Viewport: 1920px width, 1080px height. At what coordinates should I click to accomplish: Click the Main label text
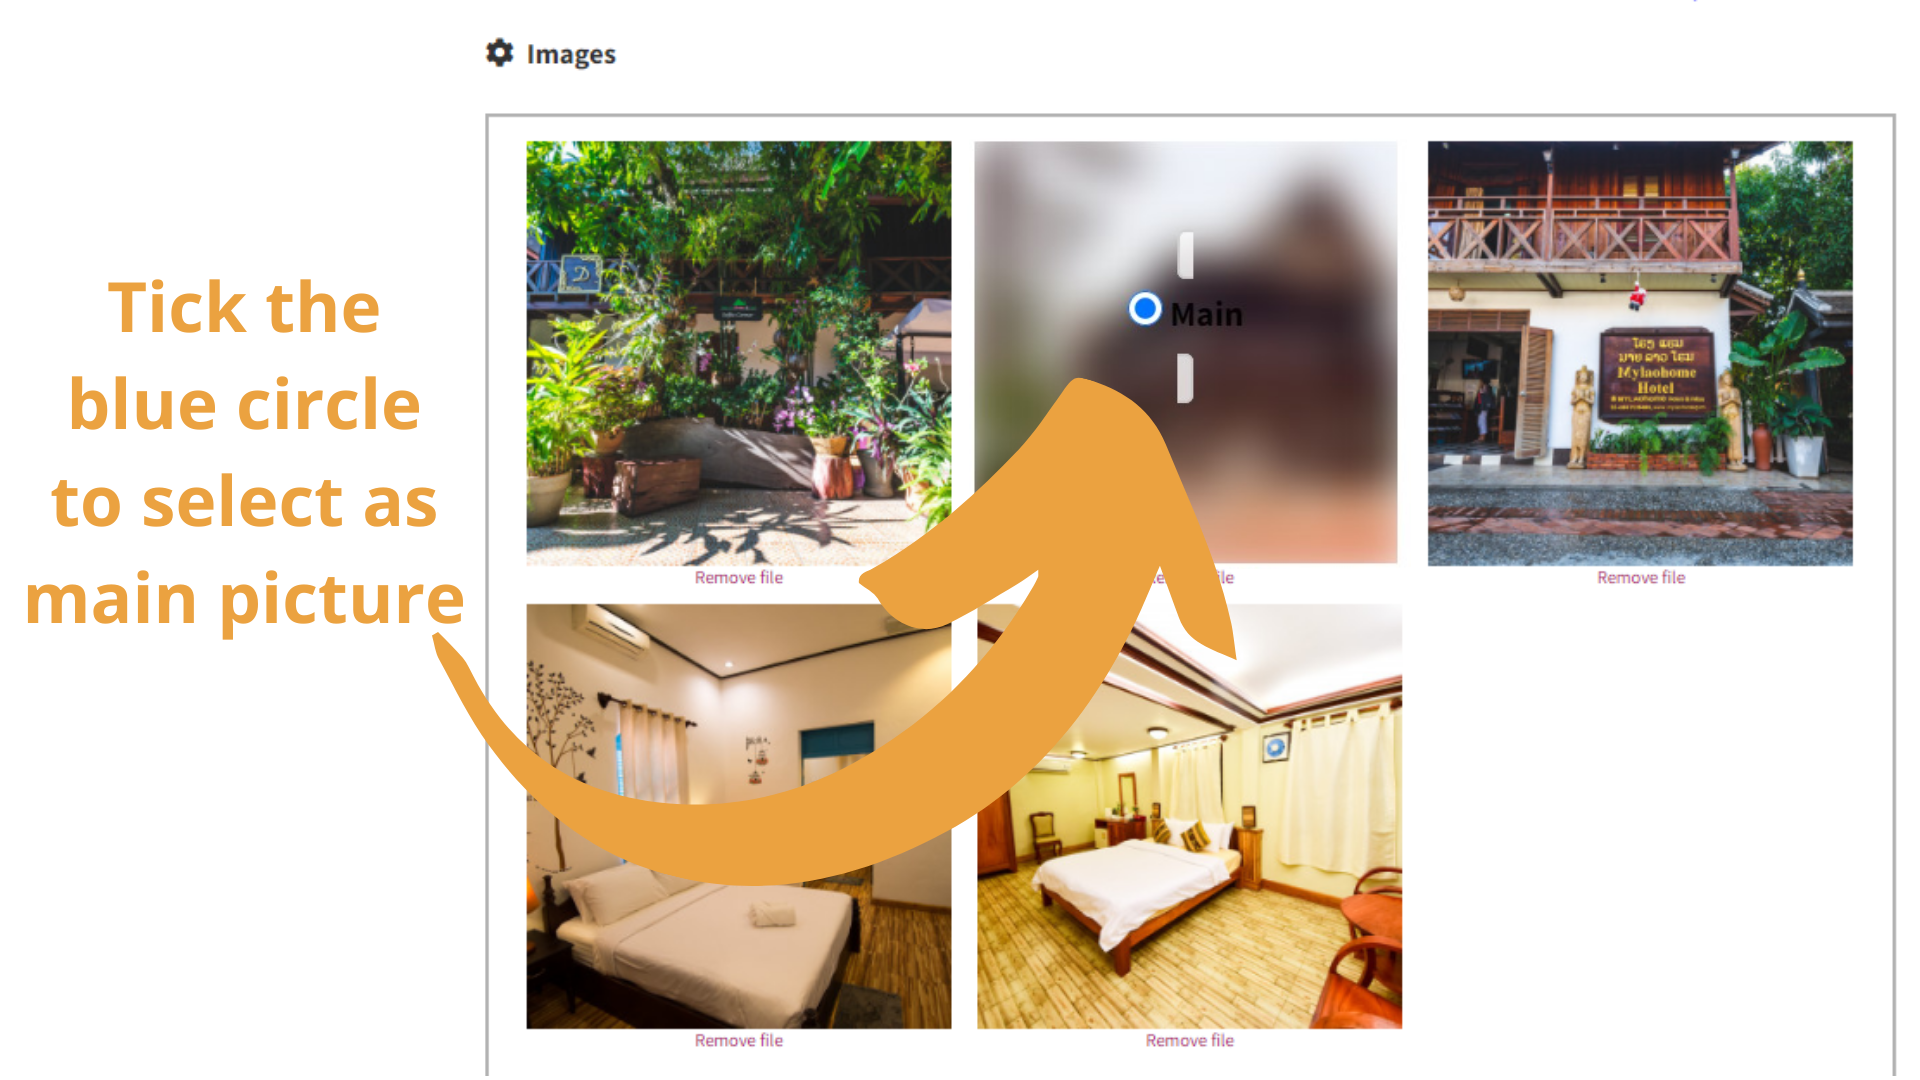(1207, 315)
